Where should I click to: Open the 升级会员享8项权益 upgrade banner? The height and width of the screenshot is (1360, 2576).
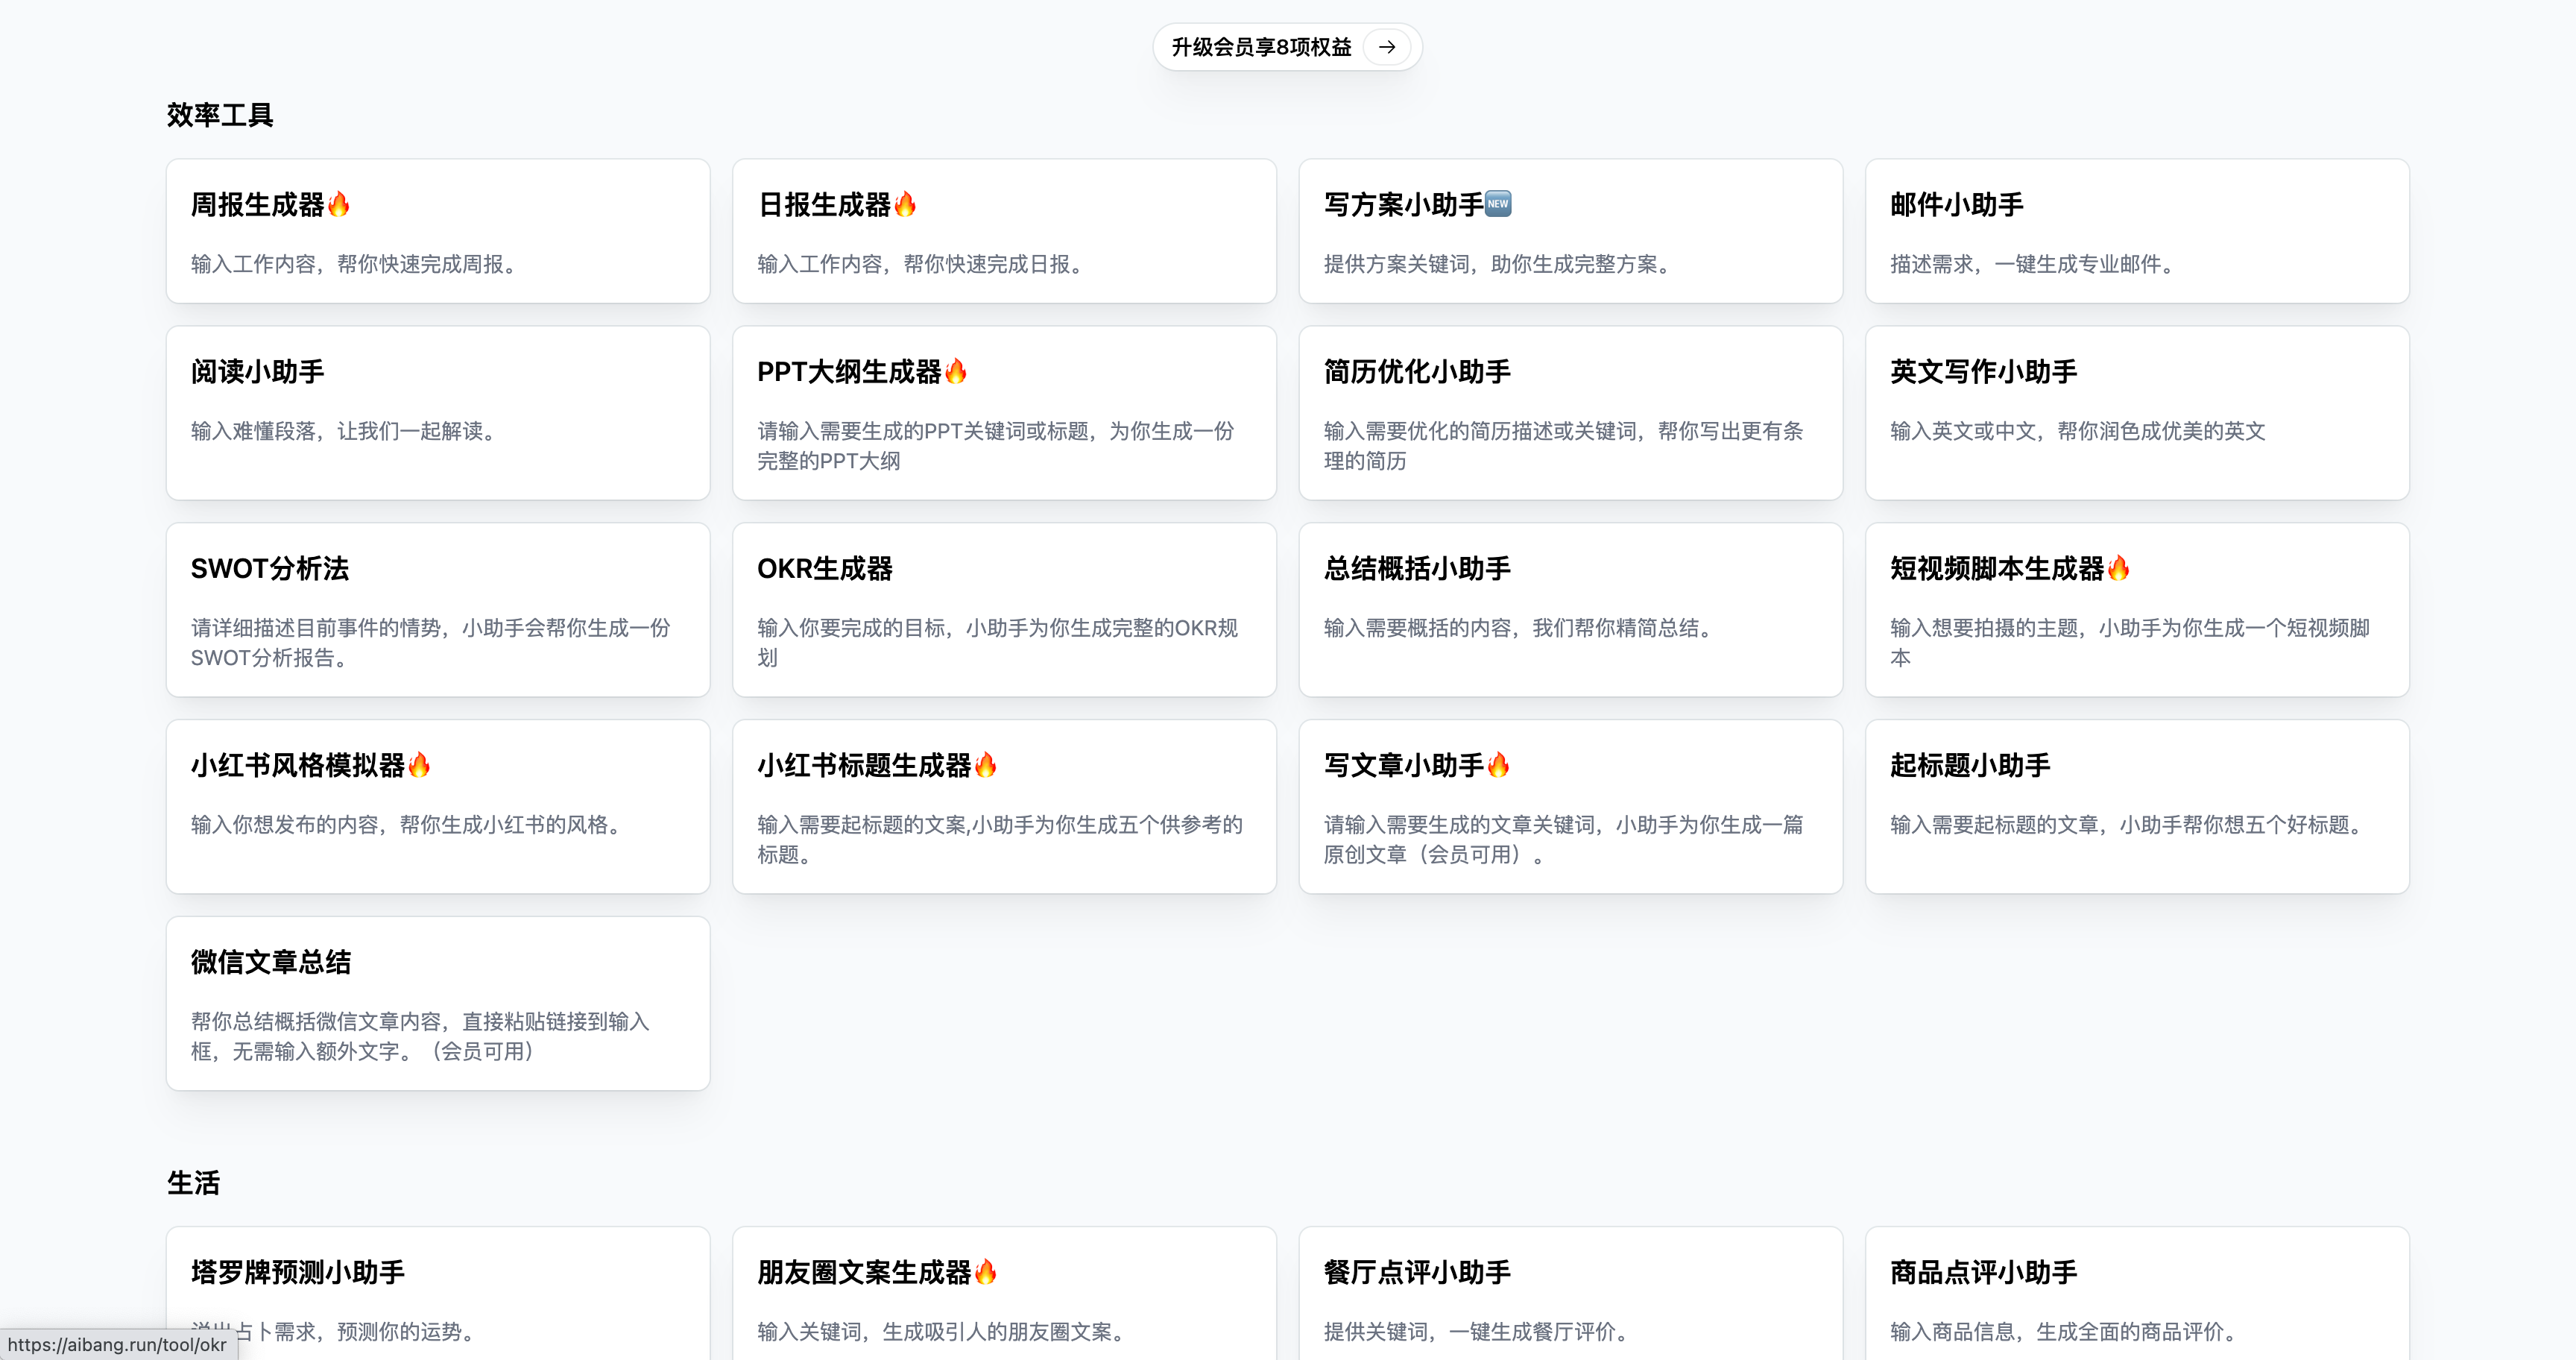click(1287, 47)
